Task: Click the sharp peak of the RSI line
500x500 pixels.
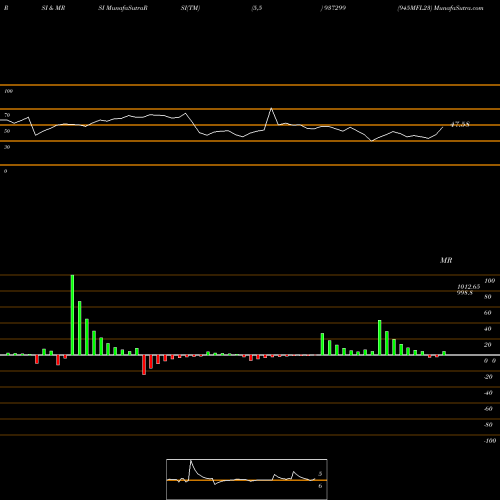Action: pyautogui.click(x=271, y=108)
